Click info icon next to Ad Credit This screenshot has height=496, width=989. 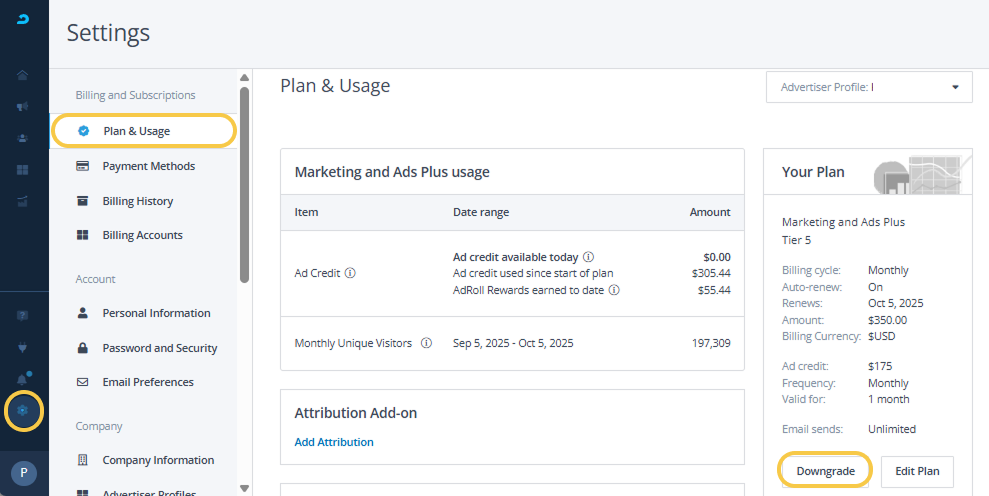pos(350,273)
